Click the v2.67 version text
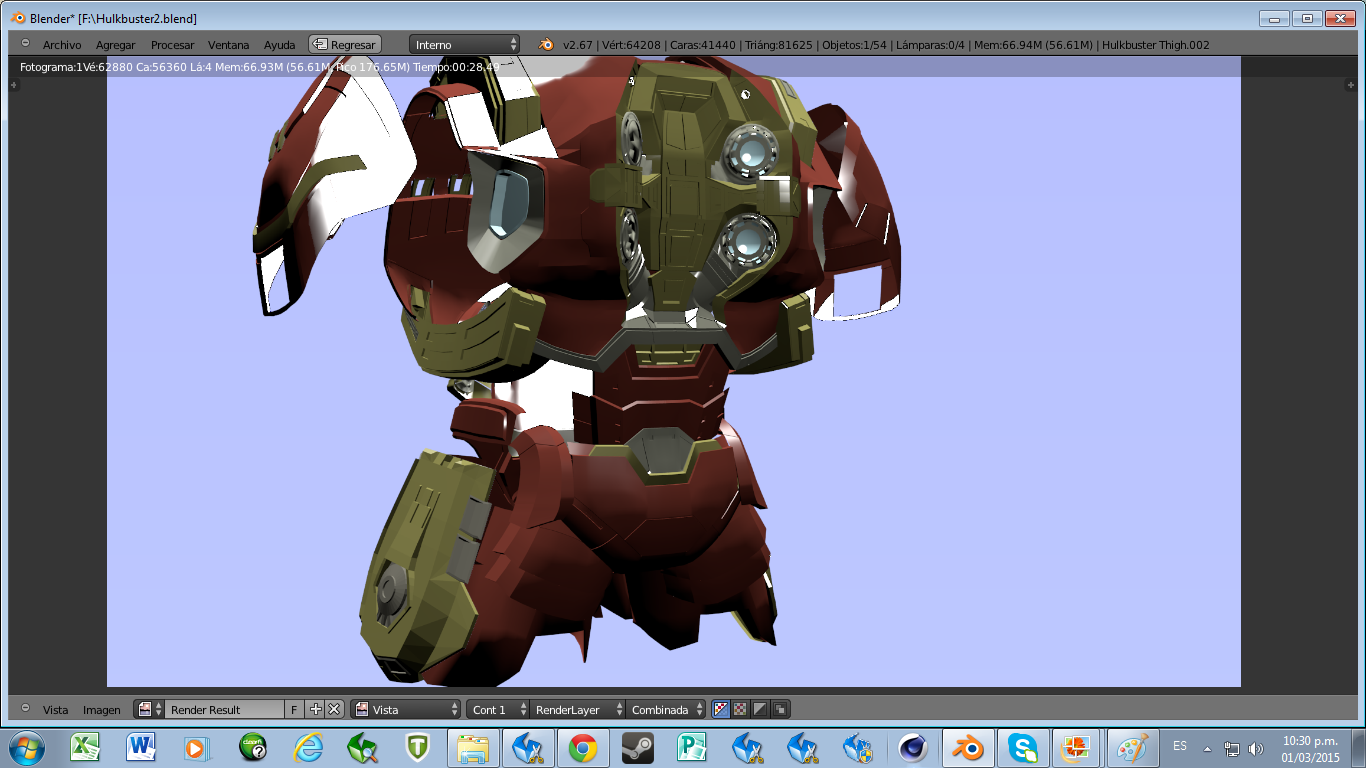This screenshot has width=1366, height=768. [578, 45]
